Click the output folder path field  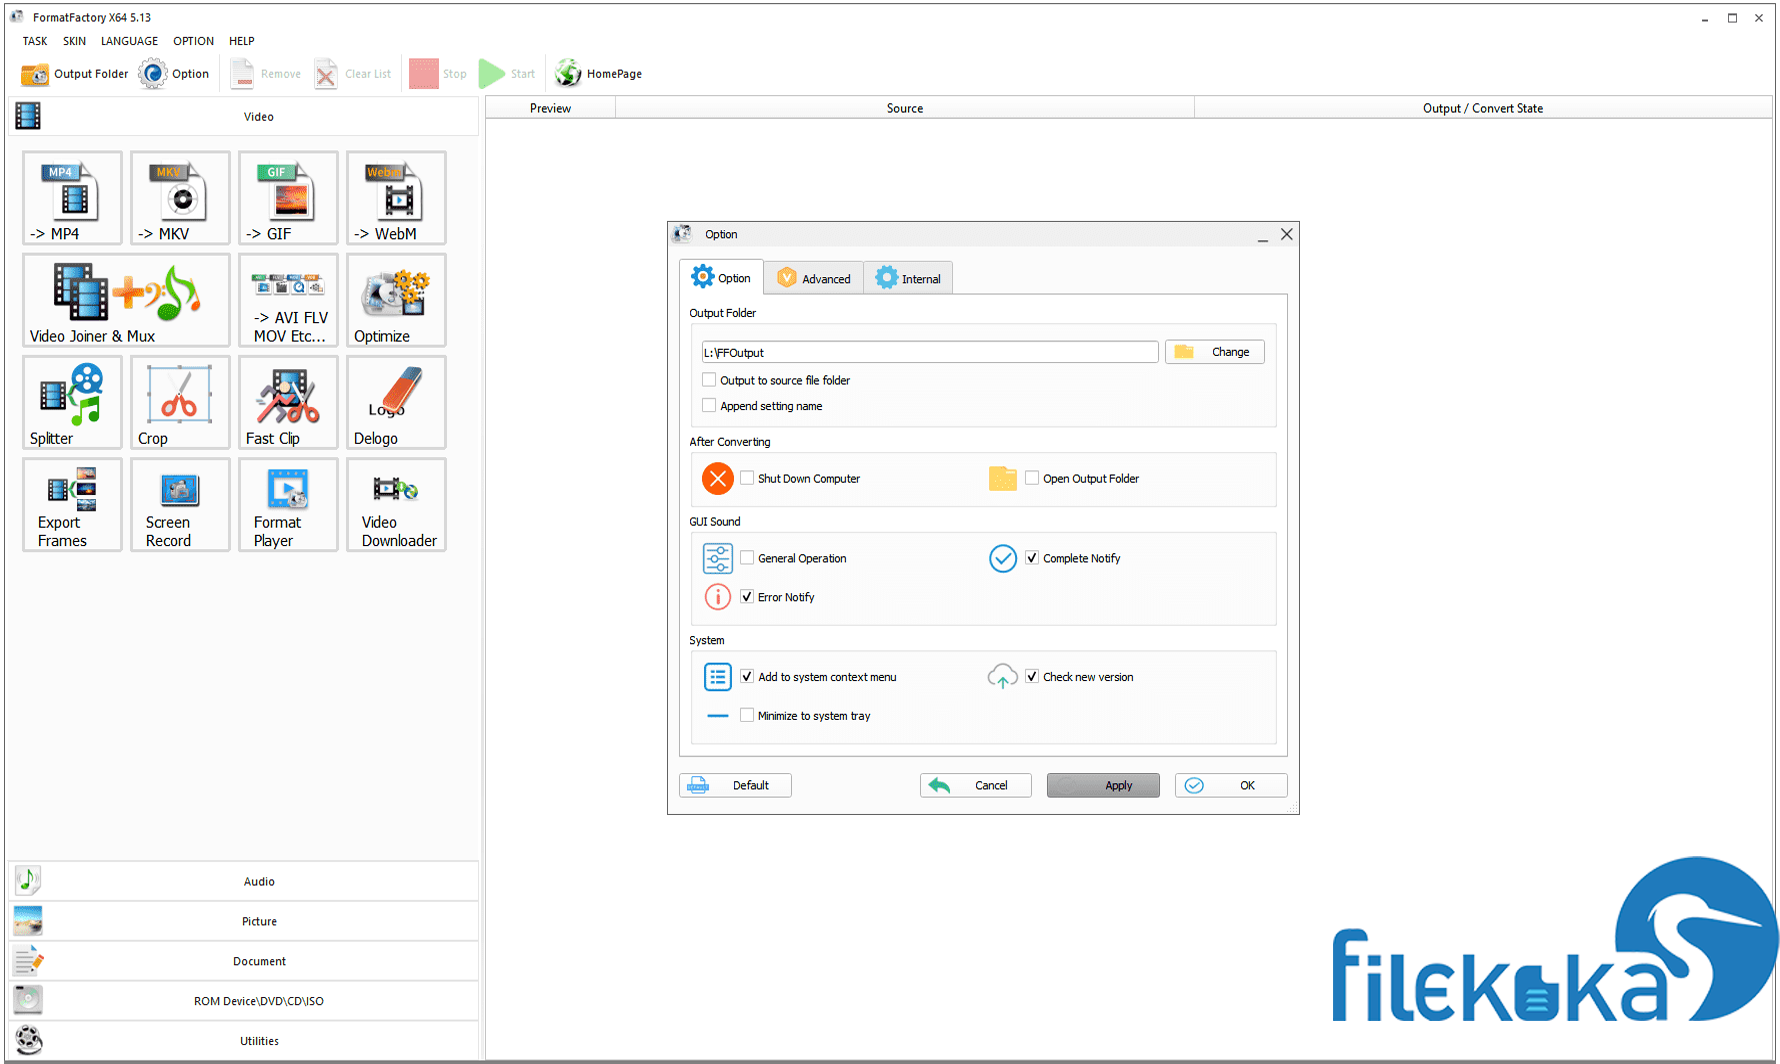[x=930, y=352]
